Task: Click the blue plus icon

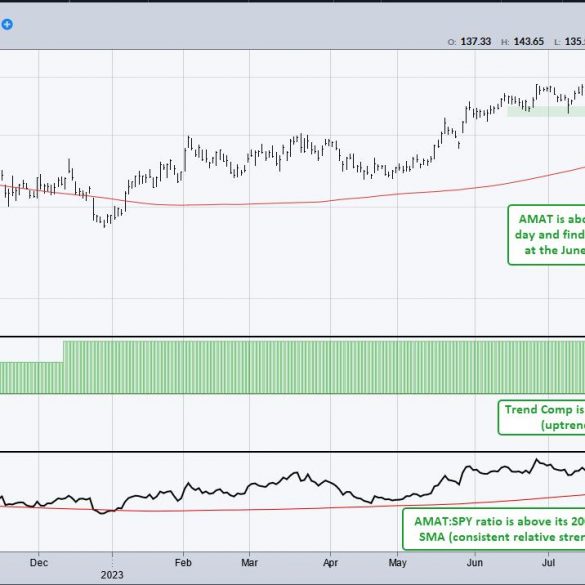Action: [x=7, y=25]
